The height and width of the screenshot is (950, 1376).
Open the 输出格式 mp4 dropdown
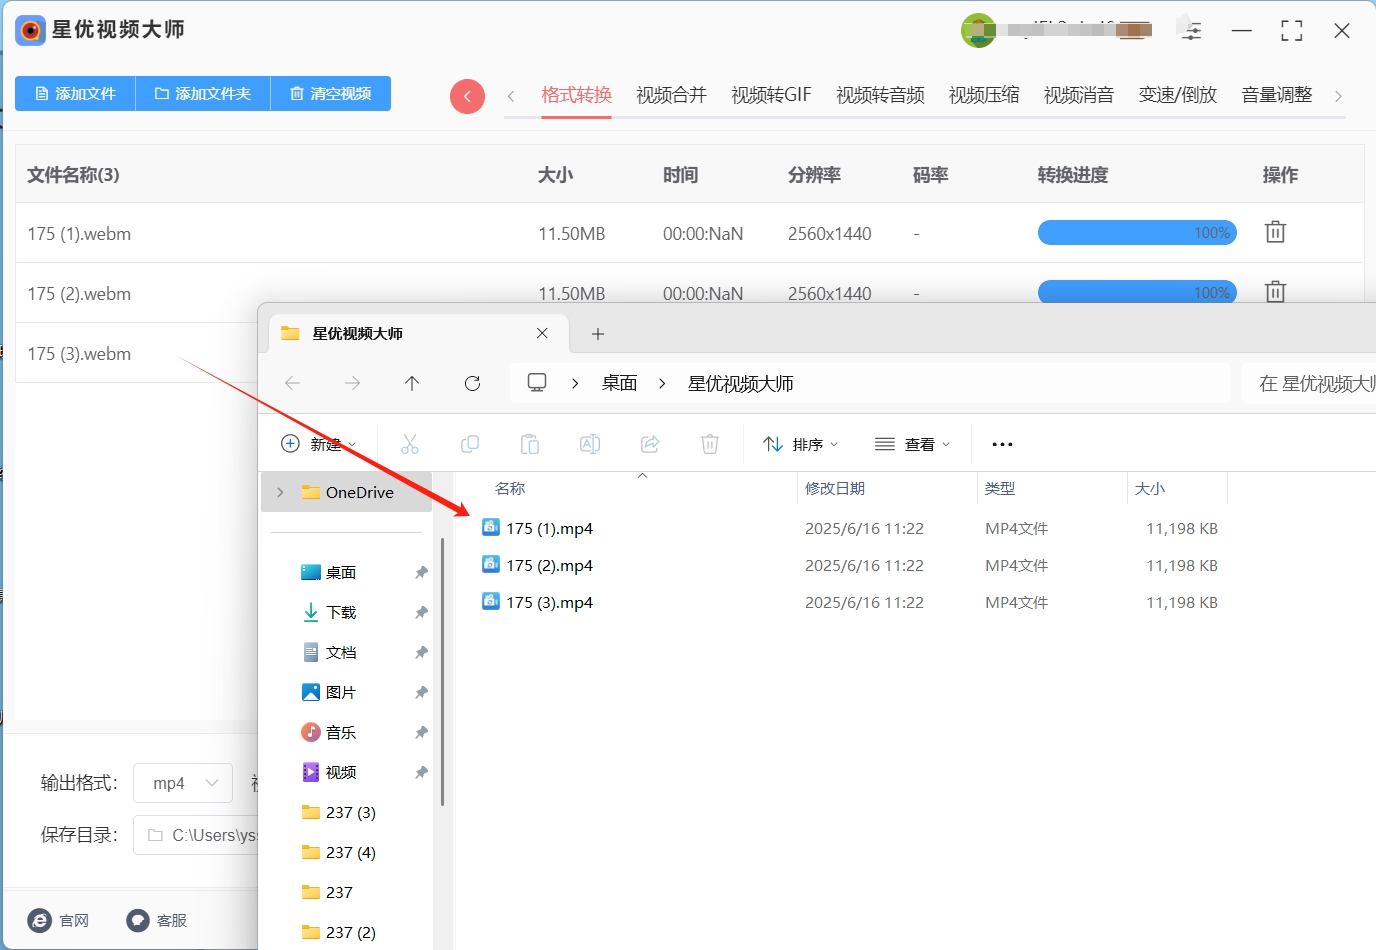[183, 783]
